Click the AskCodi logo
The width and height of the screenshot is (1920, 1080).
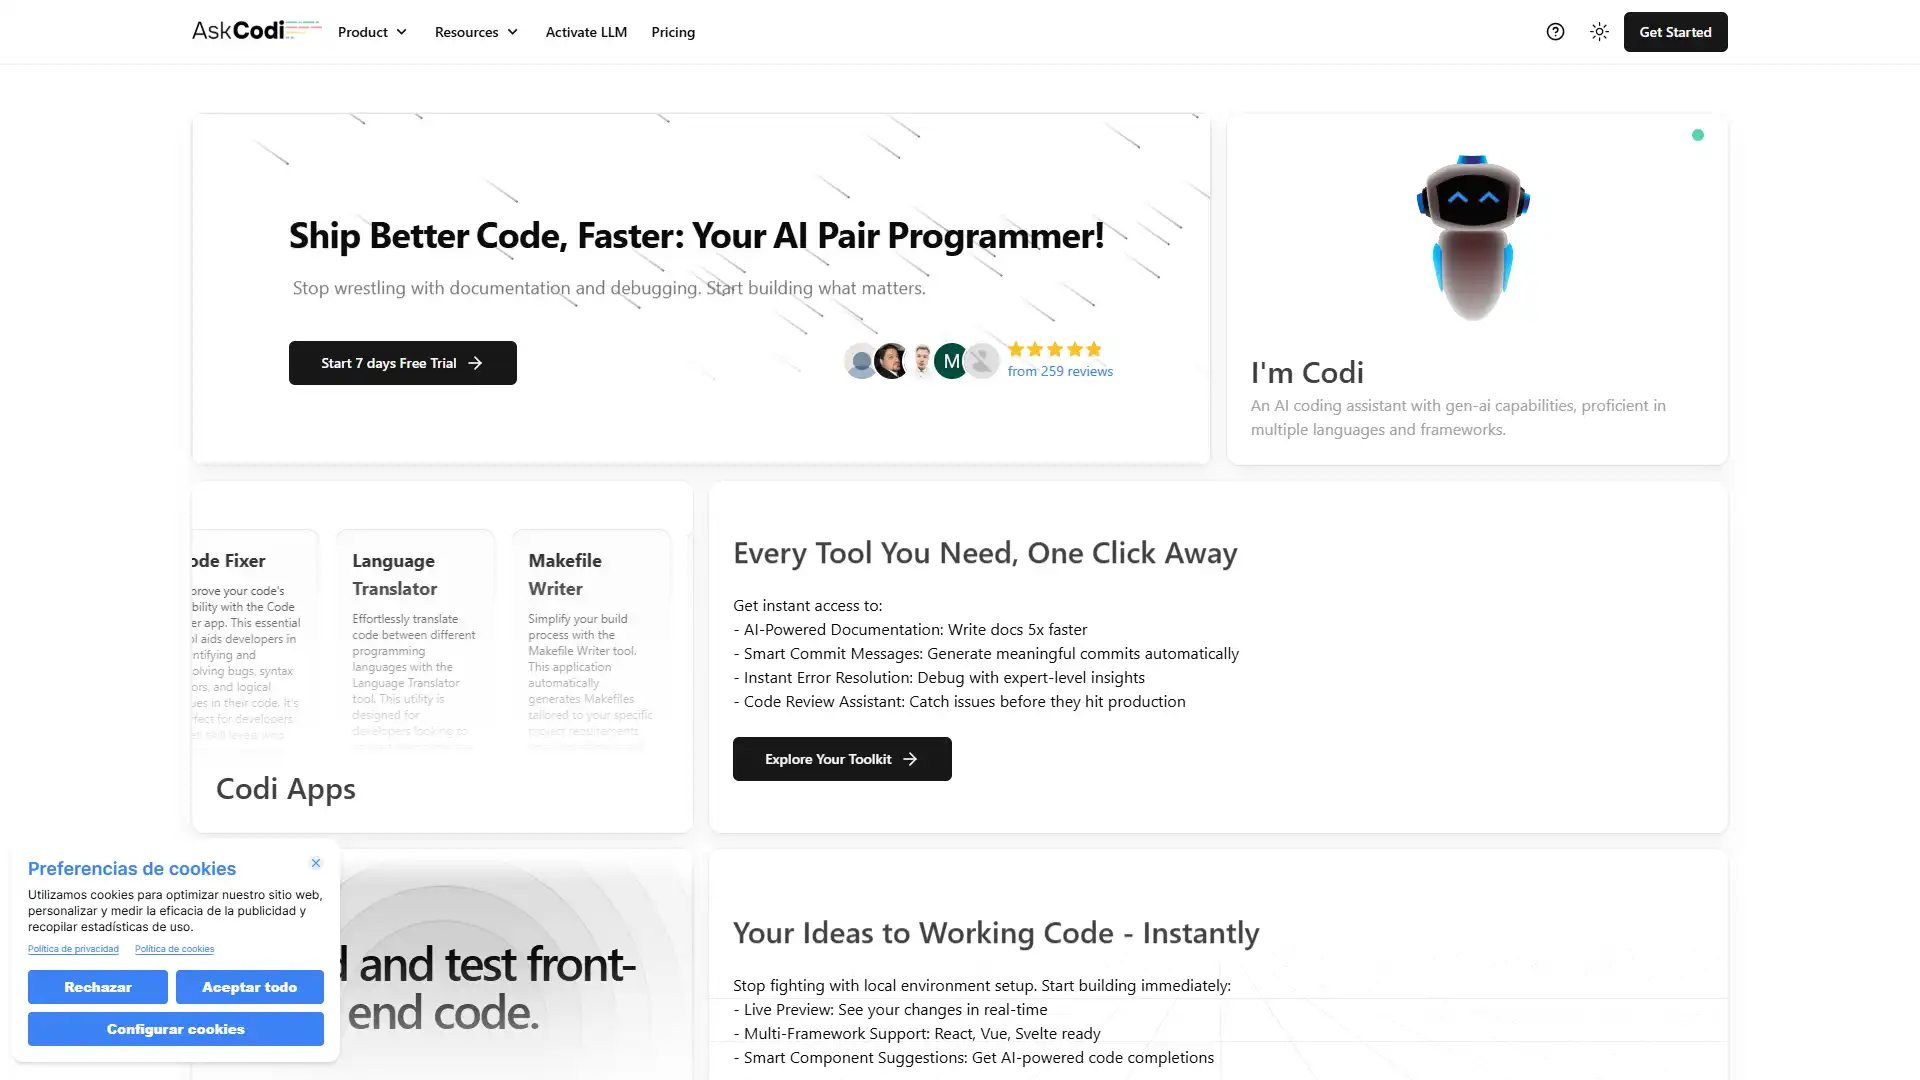[x=256, y=31]
